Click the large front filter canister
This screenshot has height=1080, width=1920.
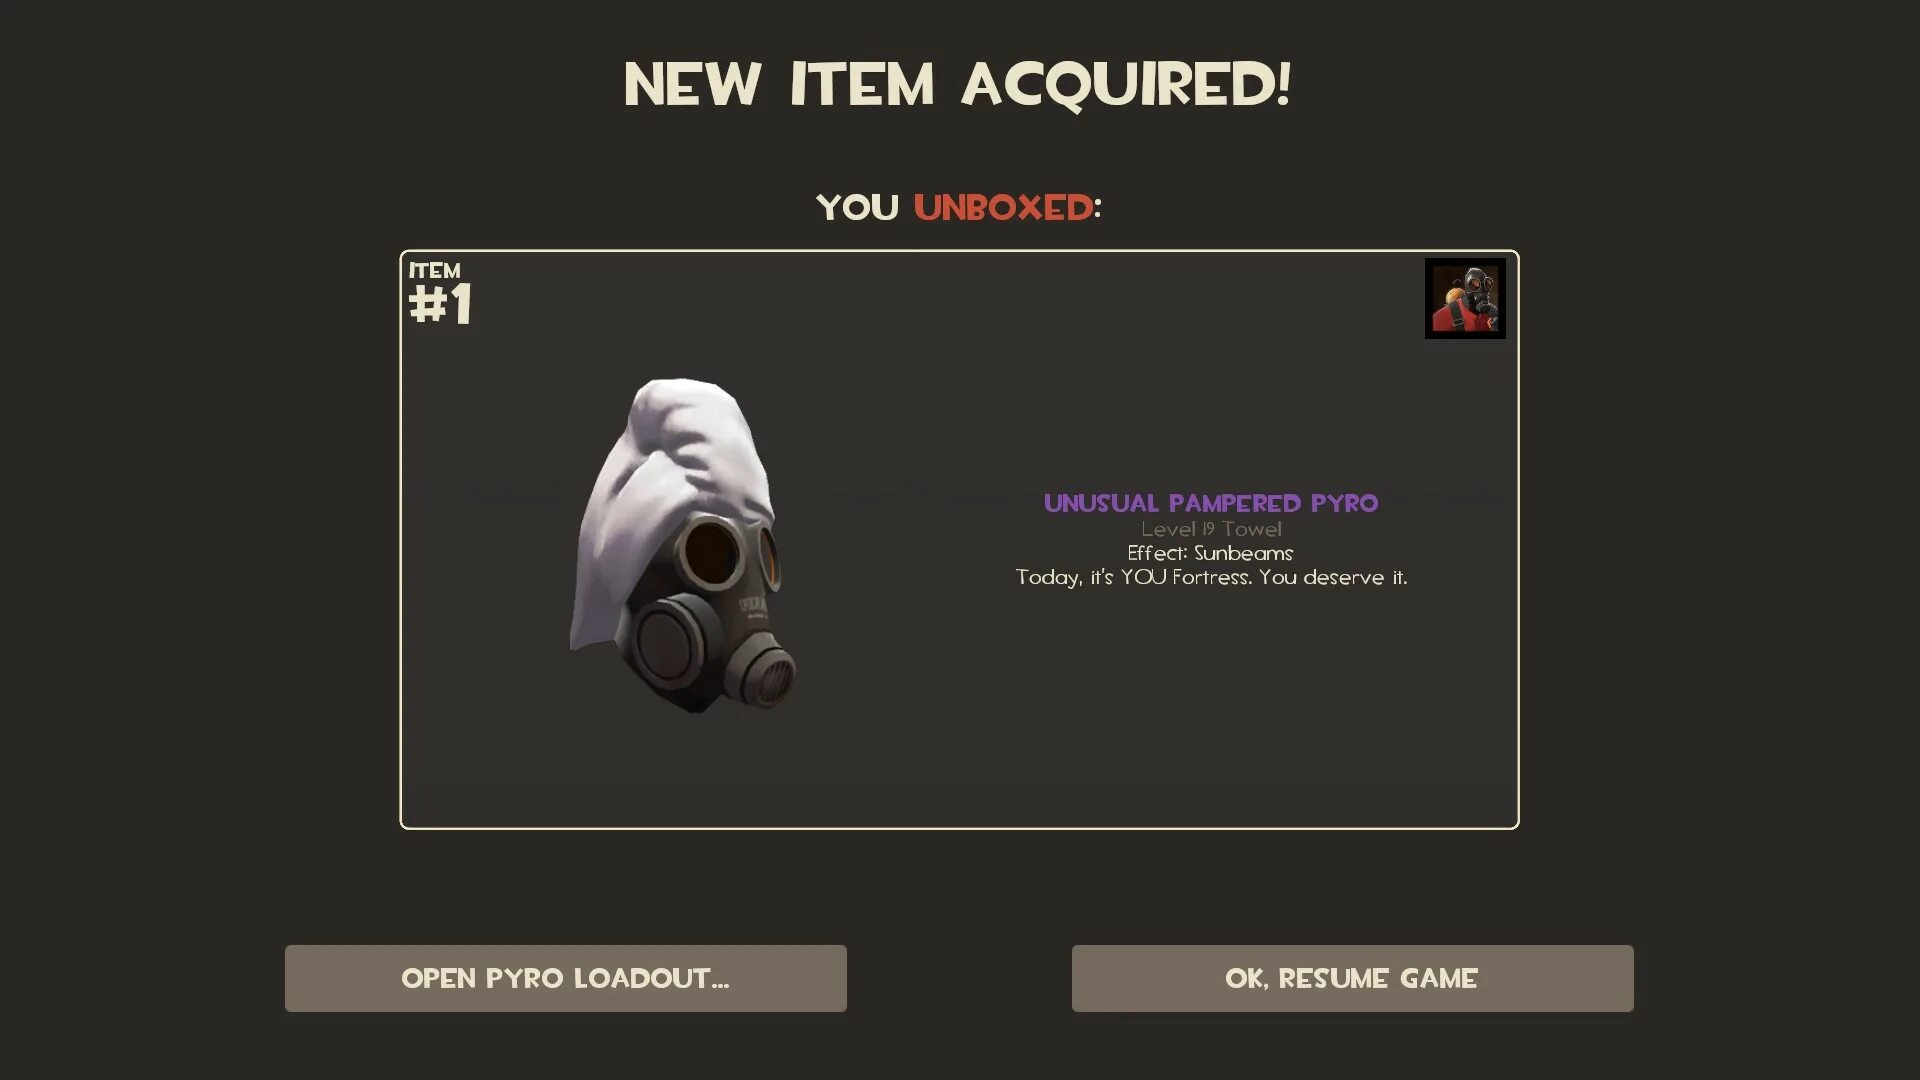[666, 642]
